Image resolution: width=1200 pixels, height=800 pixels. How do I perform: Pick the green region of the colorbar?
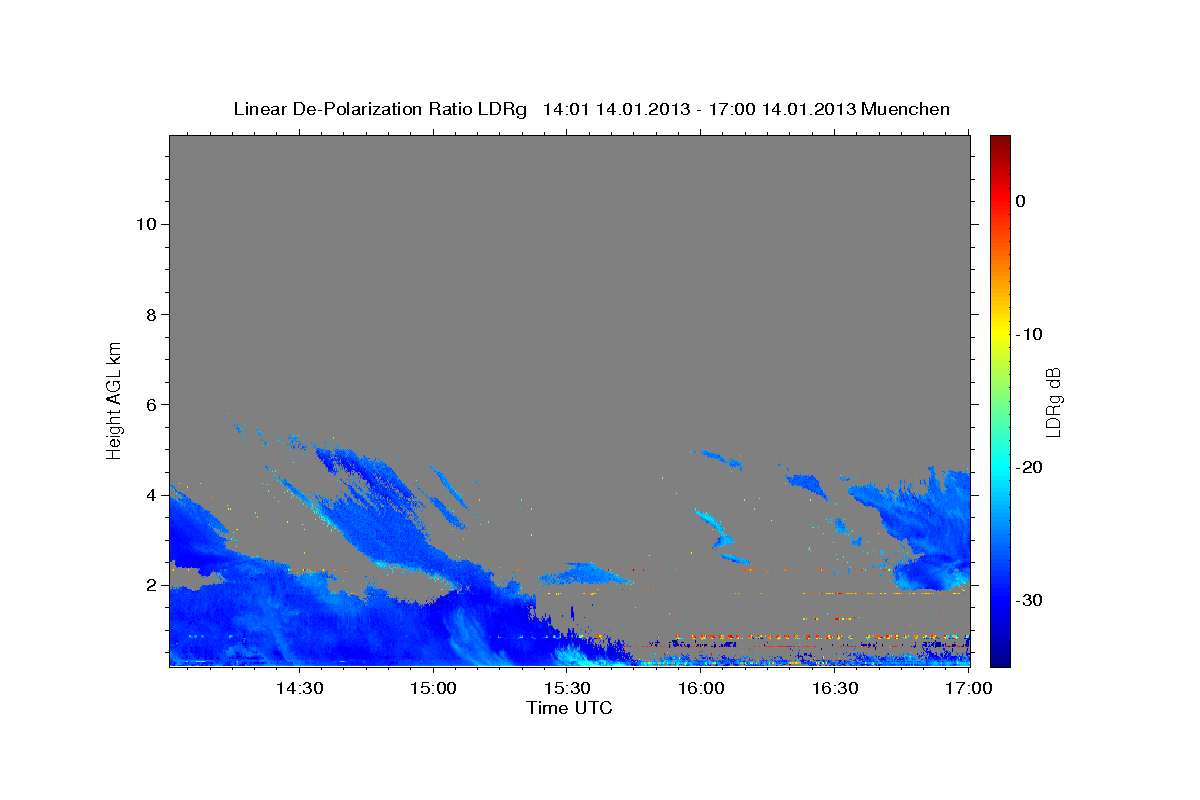click(x=1000, y=400)
